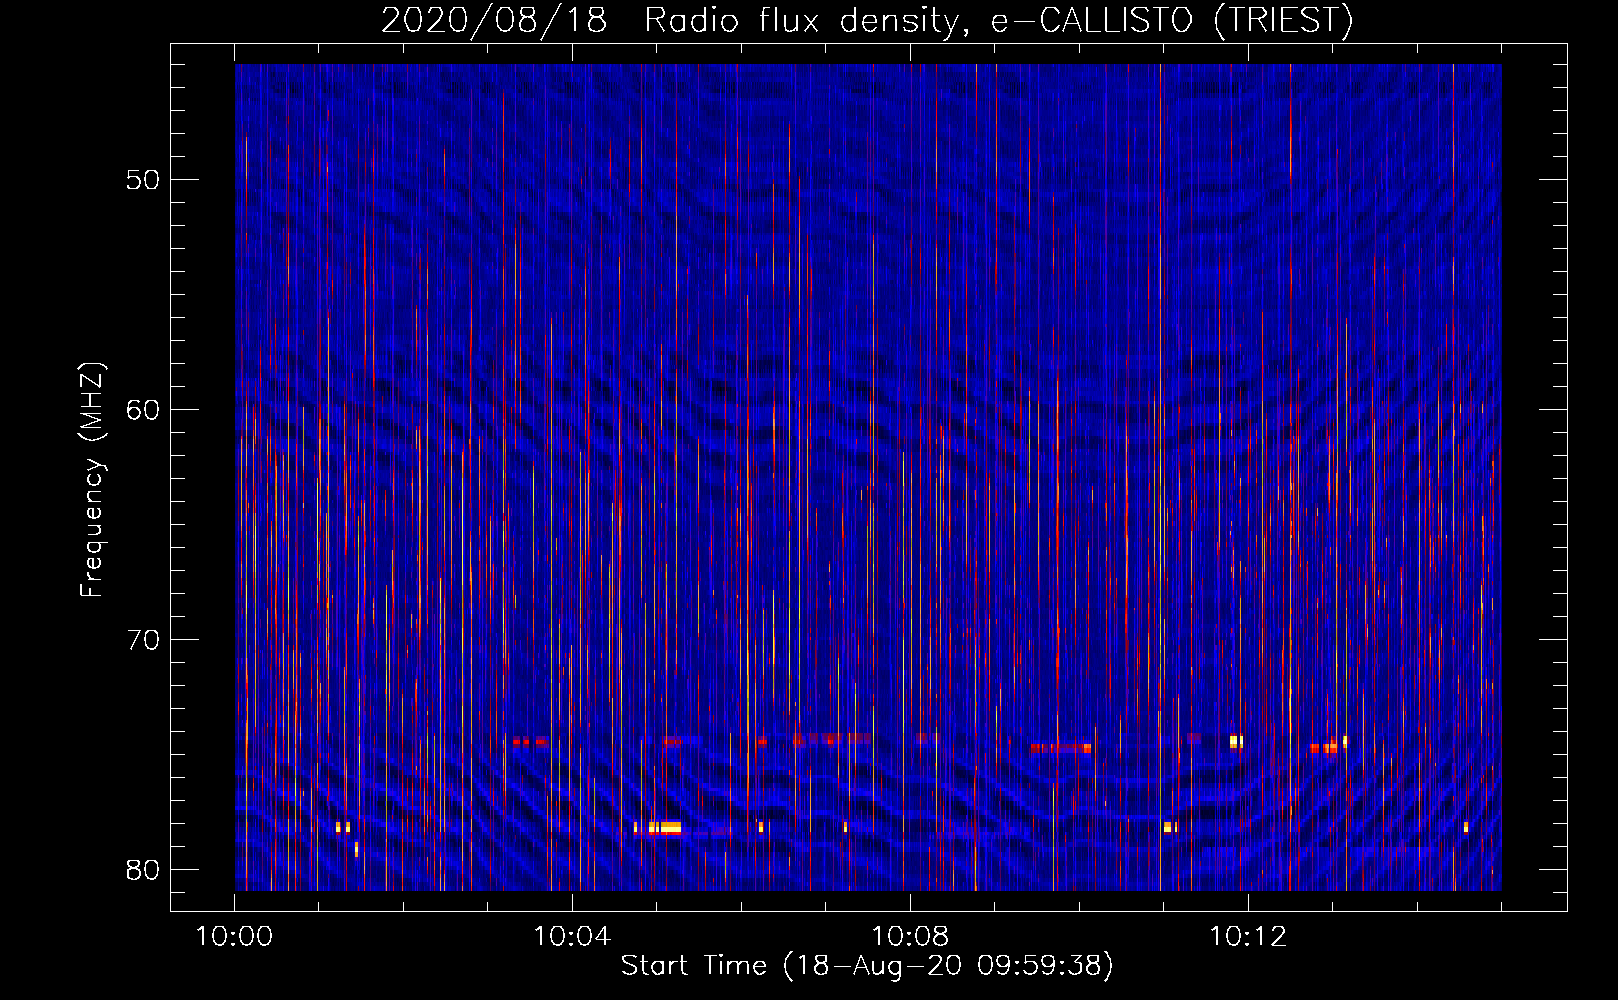Click the '10:08' time tick label
Screen dimensions: 1618x1000
(x=910, y=937)
